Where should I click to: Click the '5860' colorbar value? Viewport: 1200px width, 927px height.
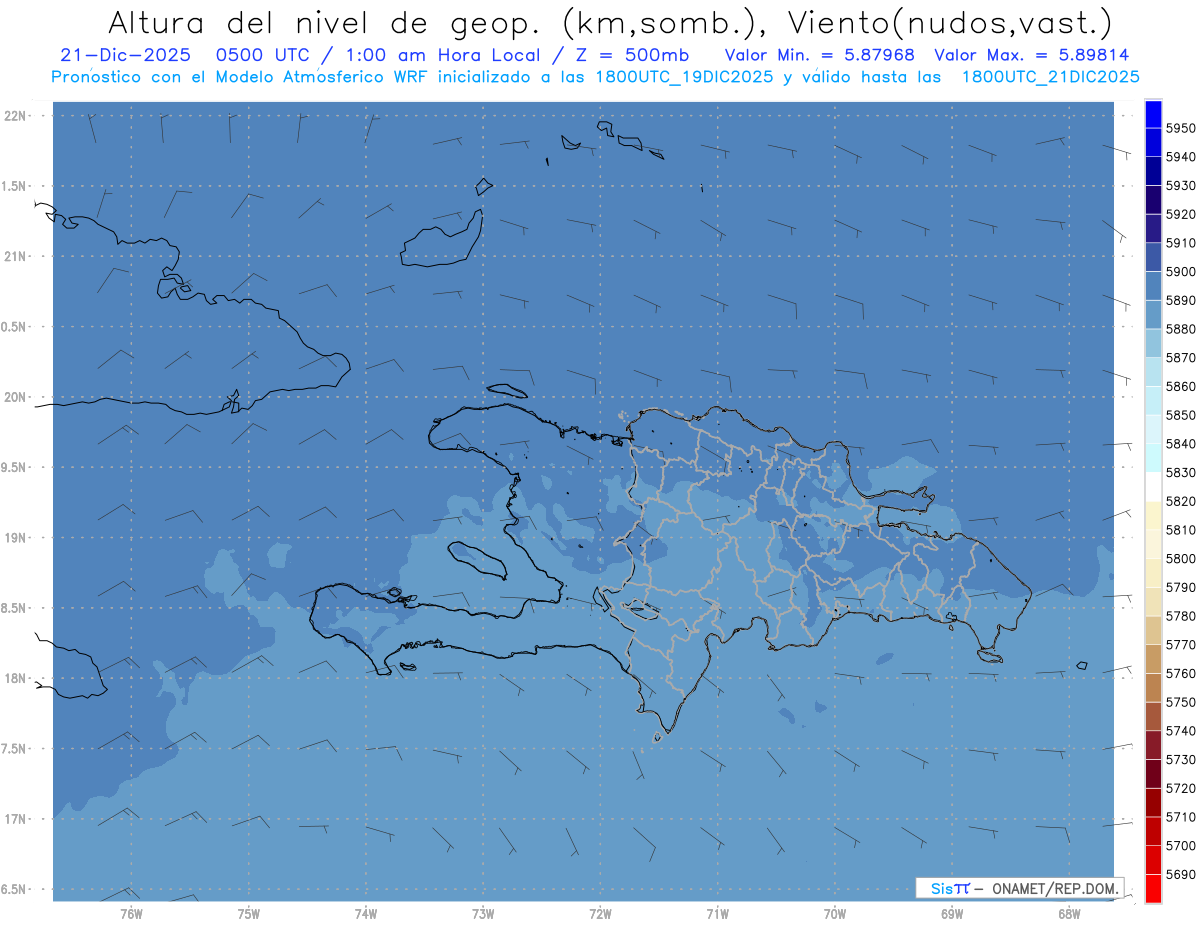point(1181,386)
